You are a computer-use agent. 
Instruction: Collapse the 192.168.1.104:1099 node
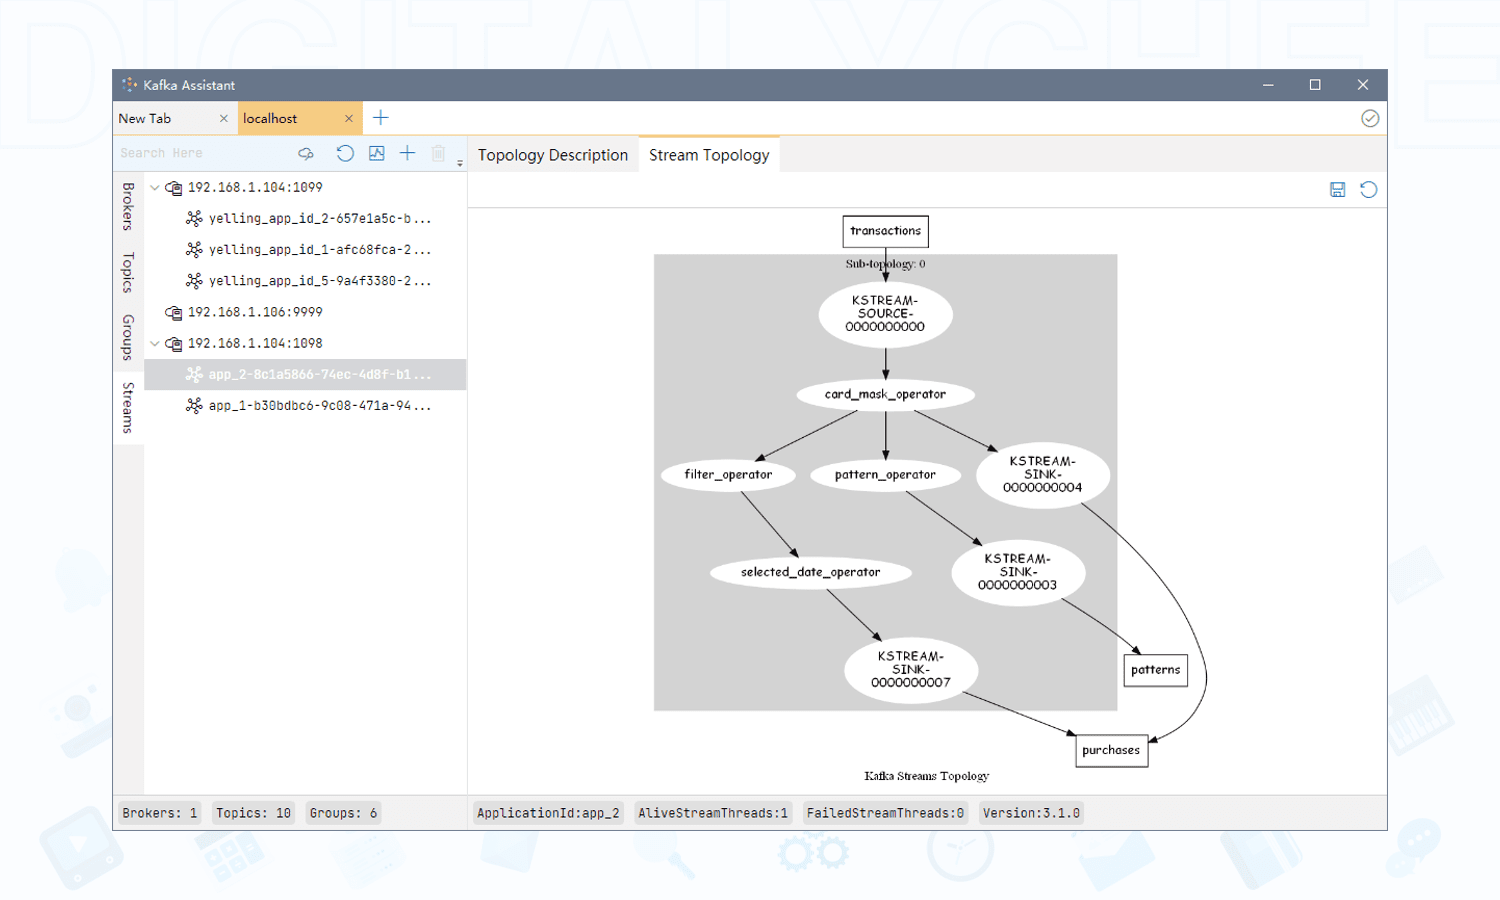click(x=155, y=188)
